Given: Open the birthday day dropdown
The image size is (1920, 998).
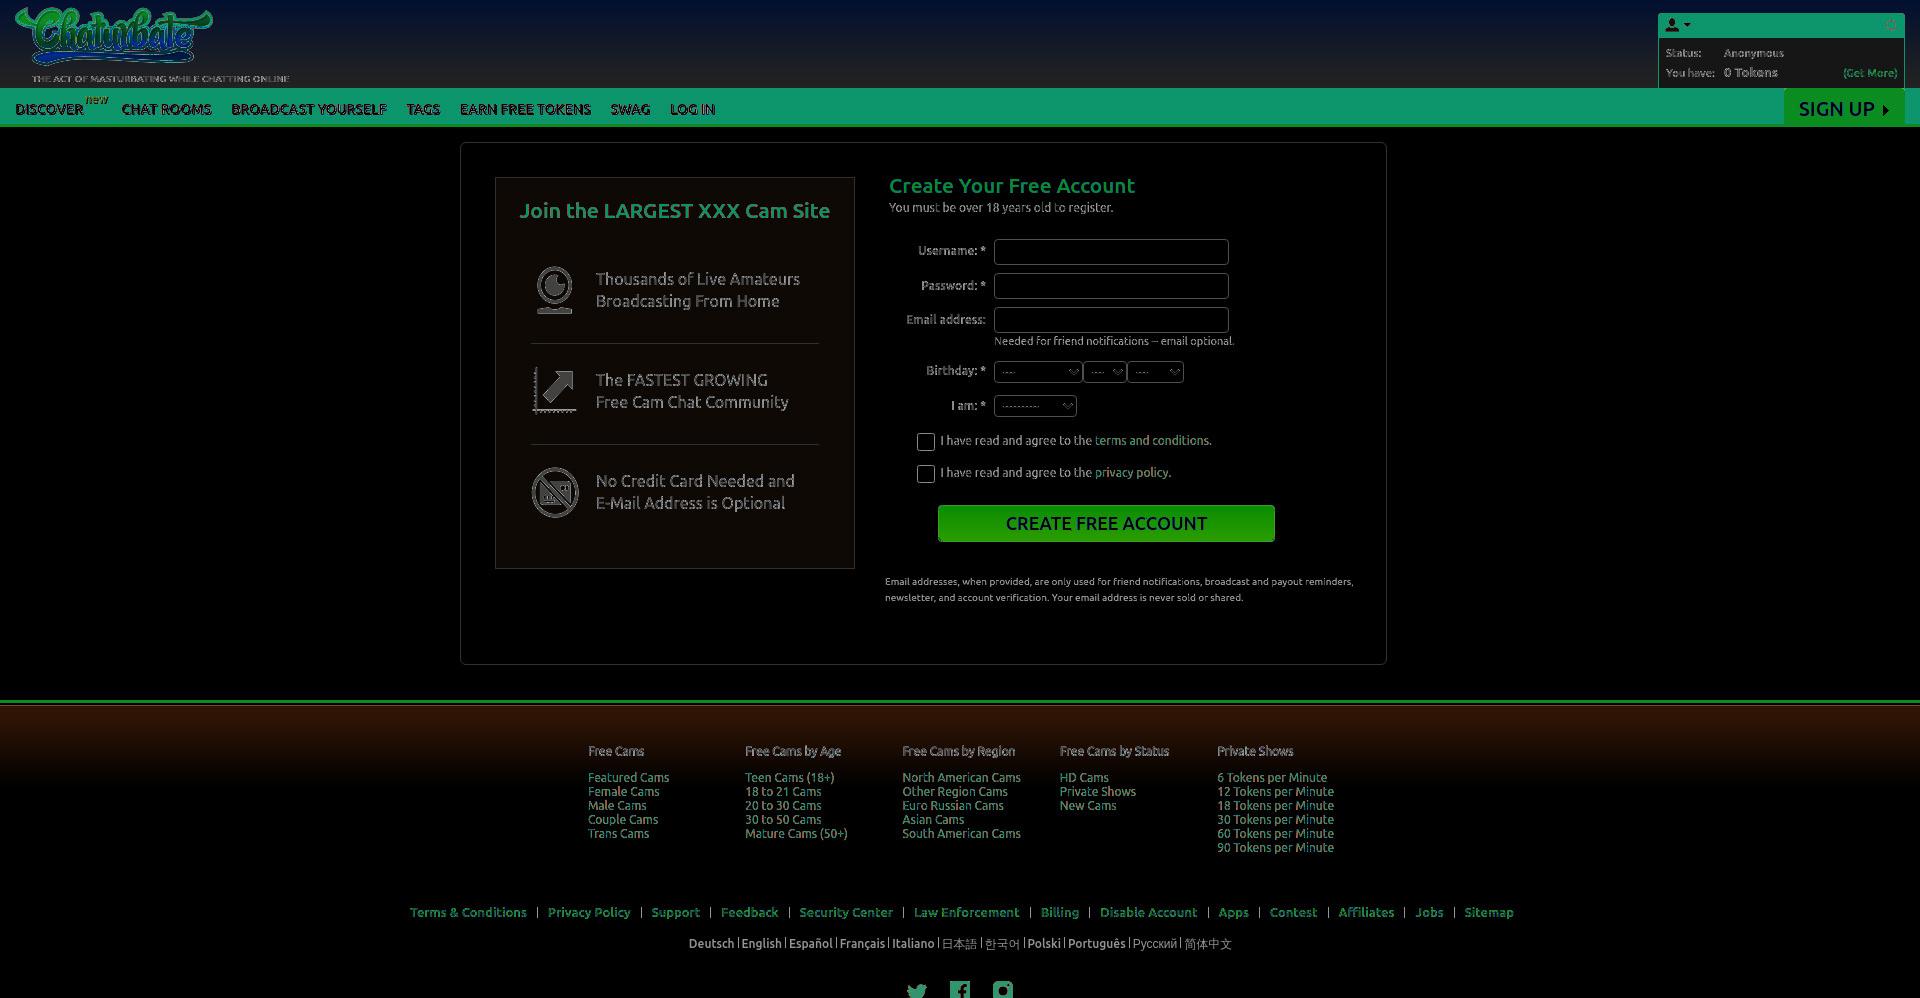Looking at the screenshot, I should pos(1105,372).
